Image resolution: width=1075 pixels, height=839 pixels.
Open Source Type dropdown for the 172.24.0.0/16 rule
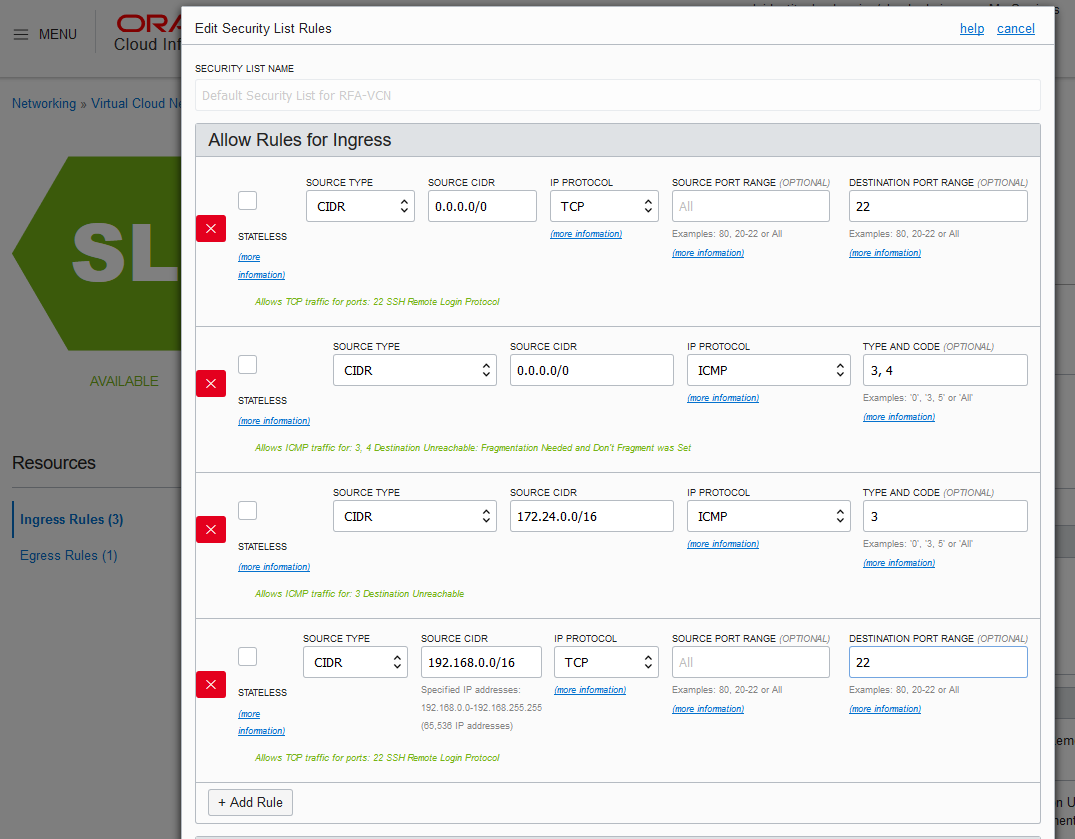tap(415, 516)
